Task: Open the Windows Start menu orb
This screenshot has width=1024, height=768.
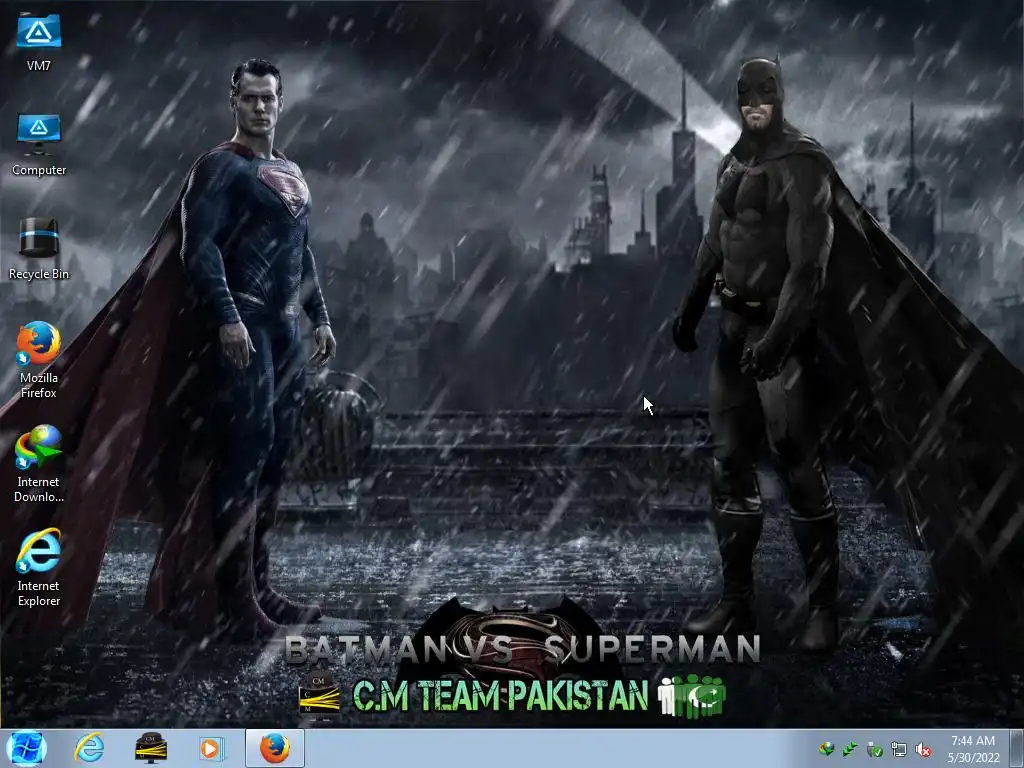Action: pos(27,748)
